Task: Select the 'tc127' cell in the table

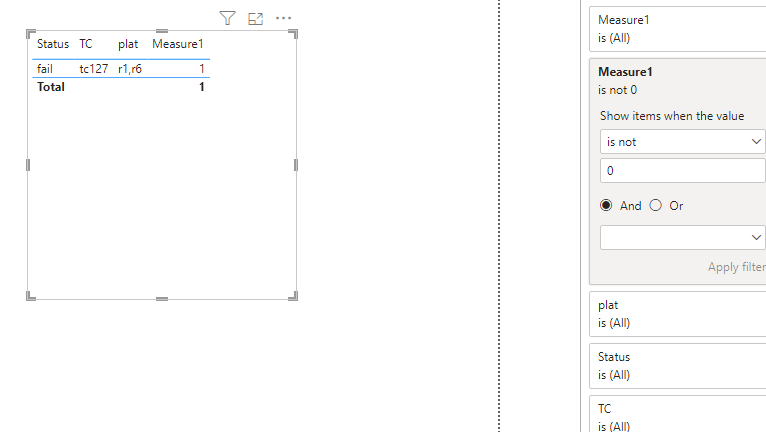Action: [94, 69]
